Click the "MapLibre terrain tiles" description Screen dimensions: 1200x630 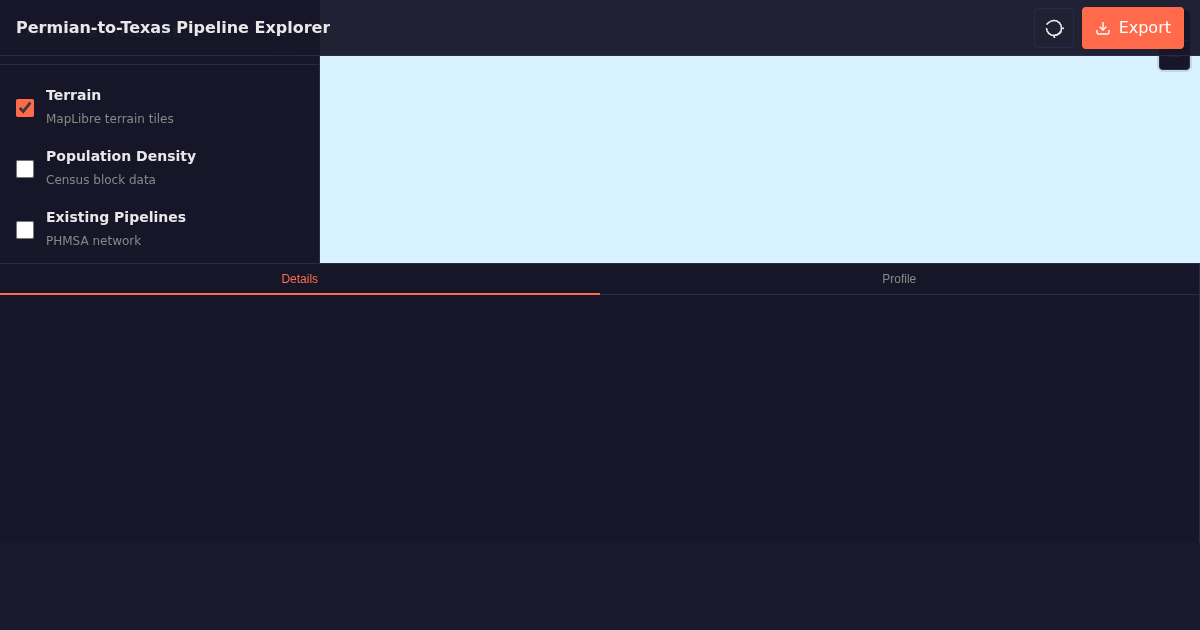pyautogui.click(x=110, y=119)
